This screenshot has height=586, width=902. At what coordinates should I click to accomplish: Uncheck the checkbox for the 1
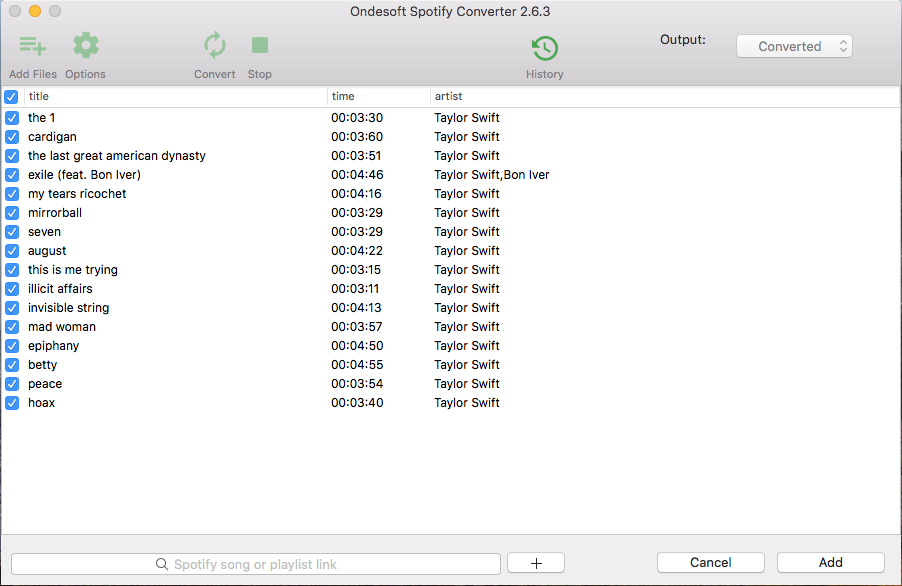coord(12,118)
